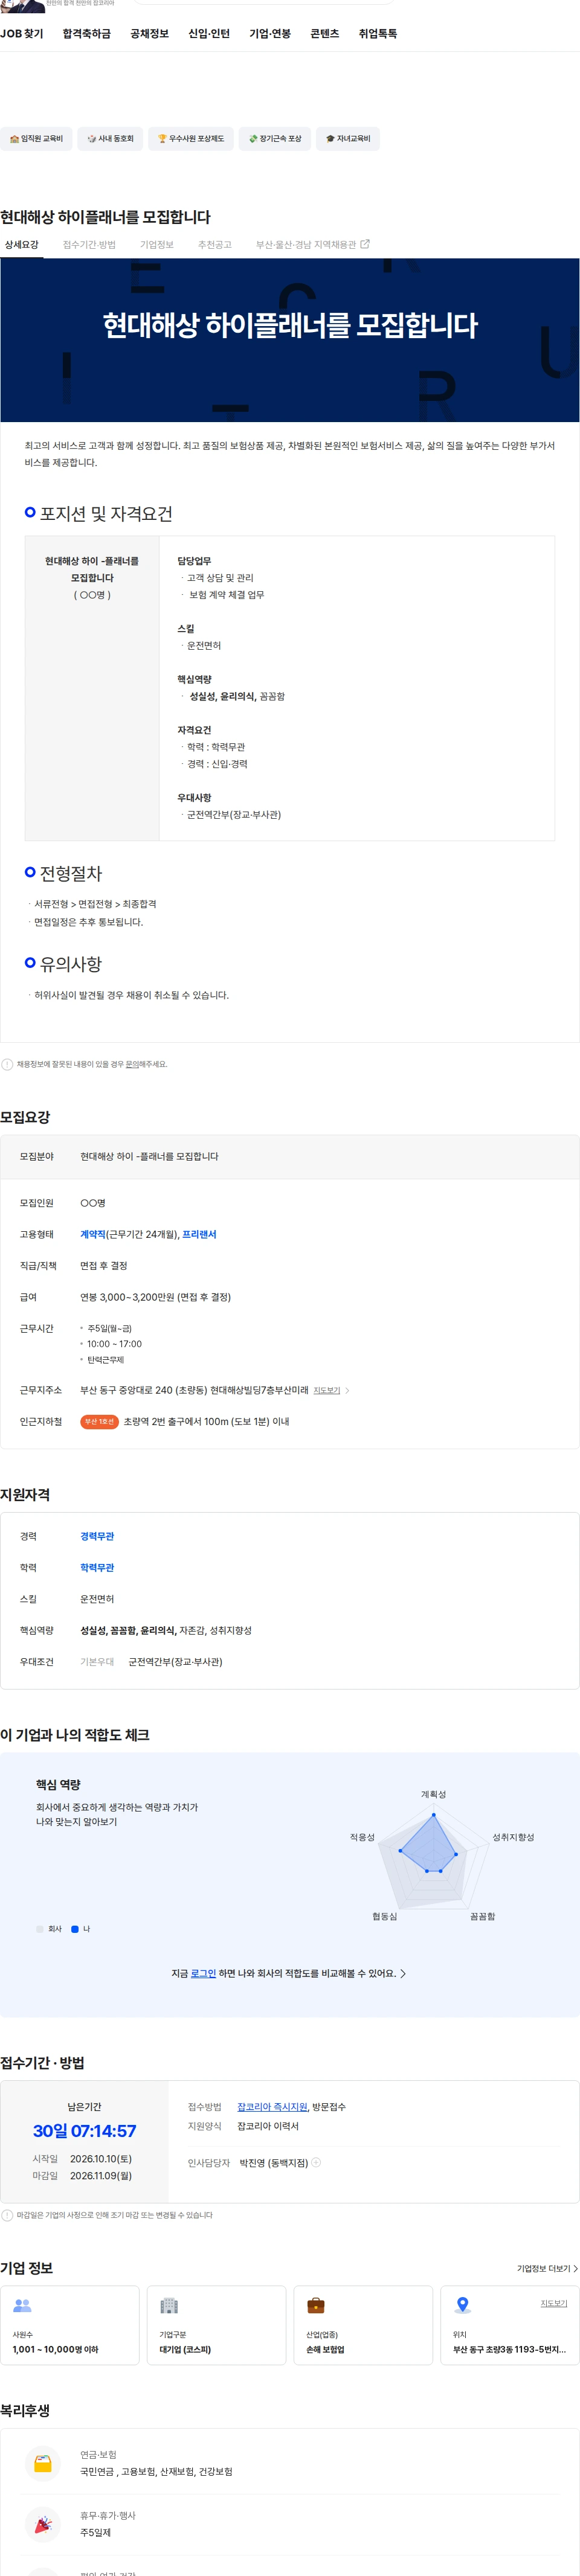Screen dimensions: 580x2576
Task: Open the 콘텐츠 menu
Action: click(x=324, y=34)
